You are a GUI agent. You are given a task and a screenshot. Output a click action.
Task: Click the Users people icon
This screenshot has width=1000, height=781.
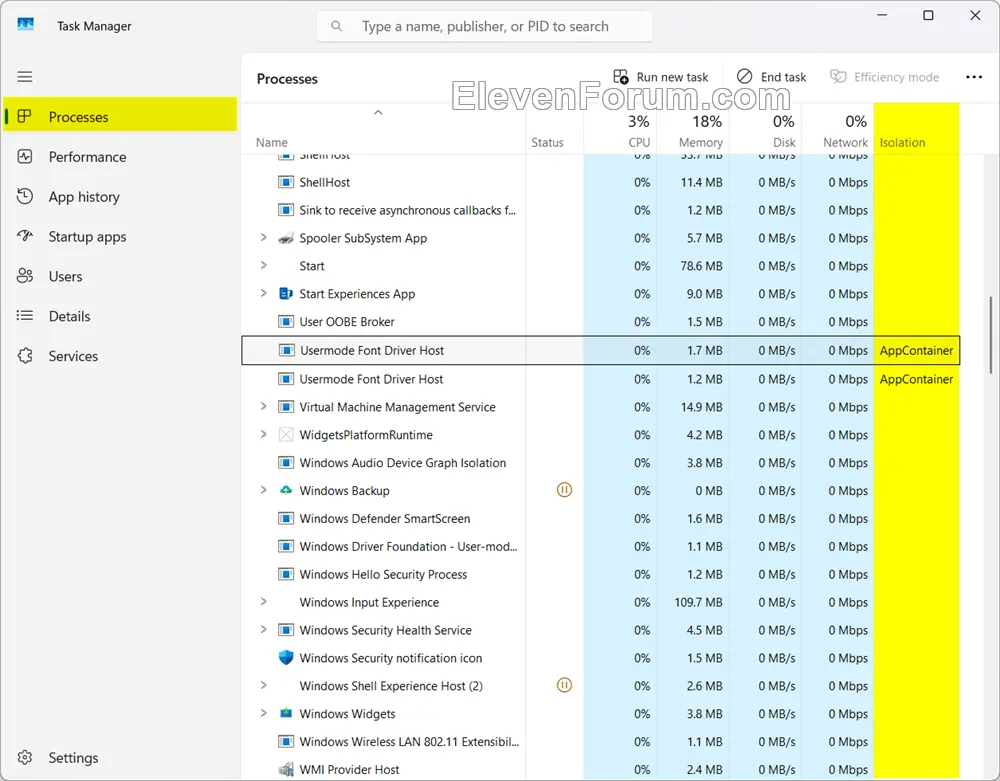click(x=25, y=276)
